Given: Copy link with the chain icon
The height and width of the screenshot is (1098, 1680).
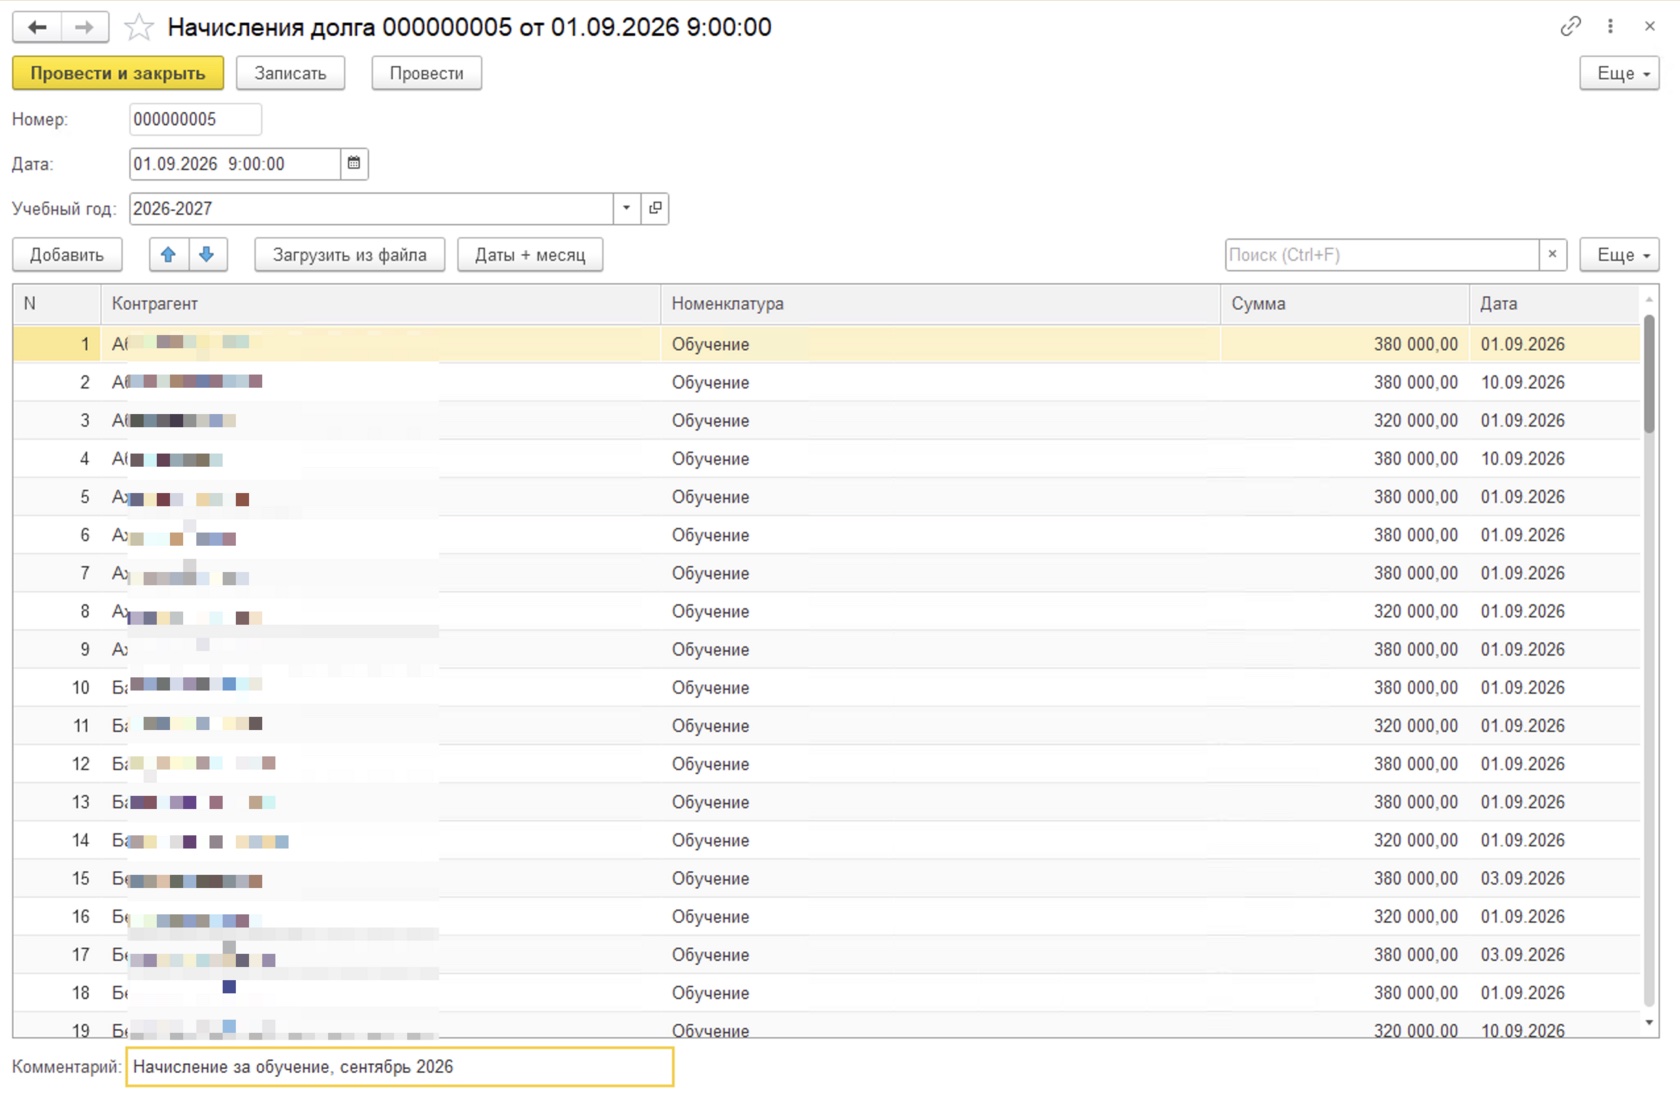Looking at the screenshot, I should click(x=1570, y=27).
